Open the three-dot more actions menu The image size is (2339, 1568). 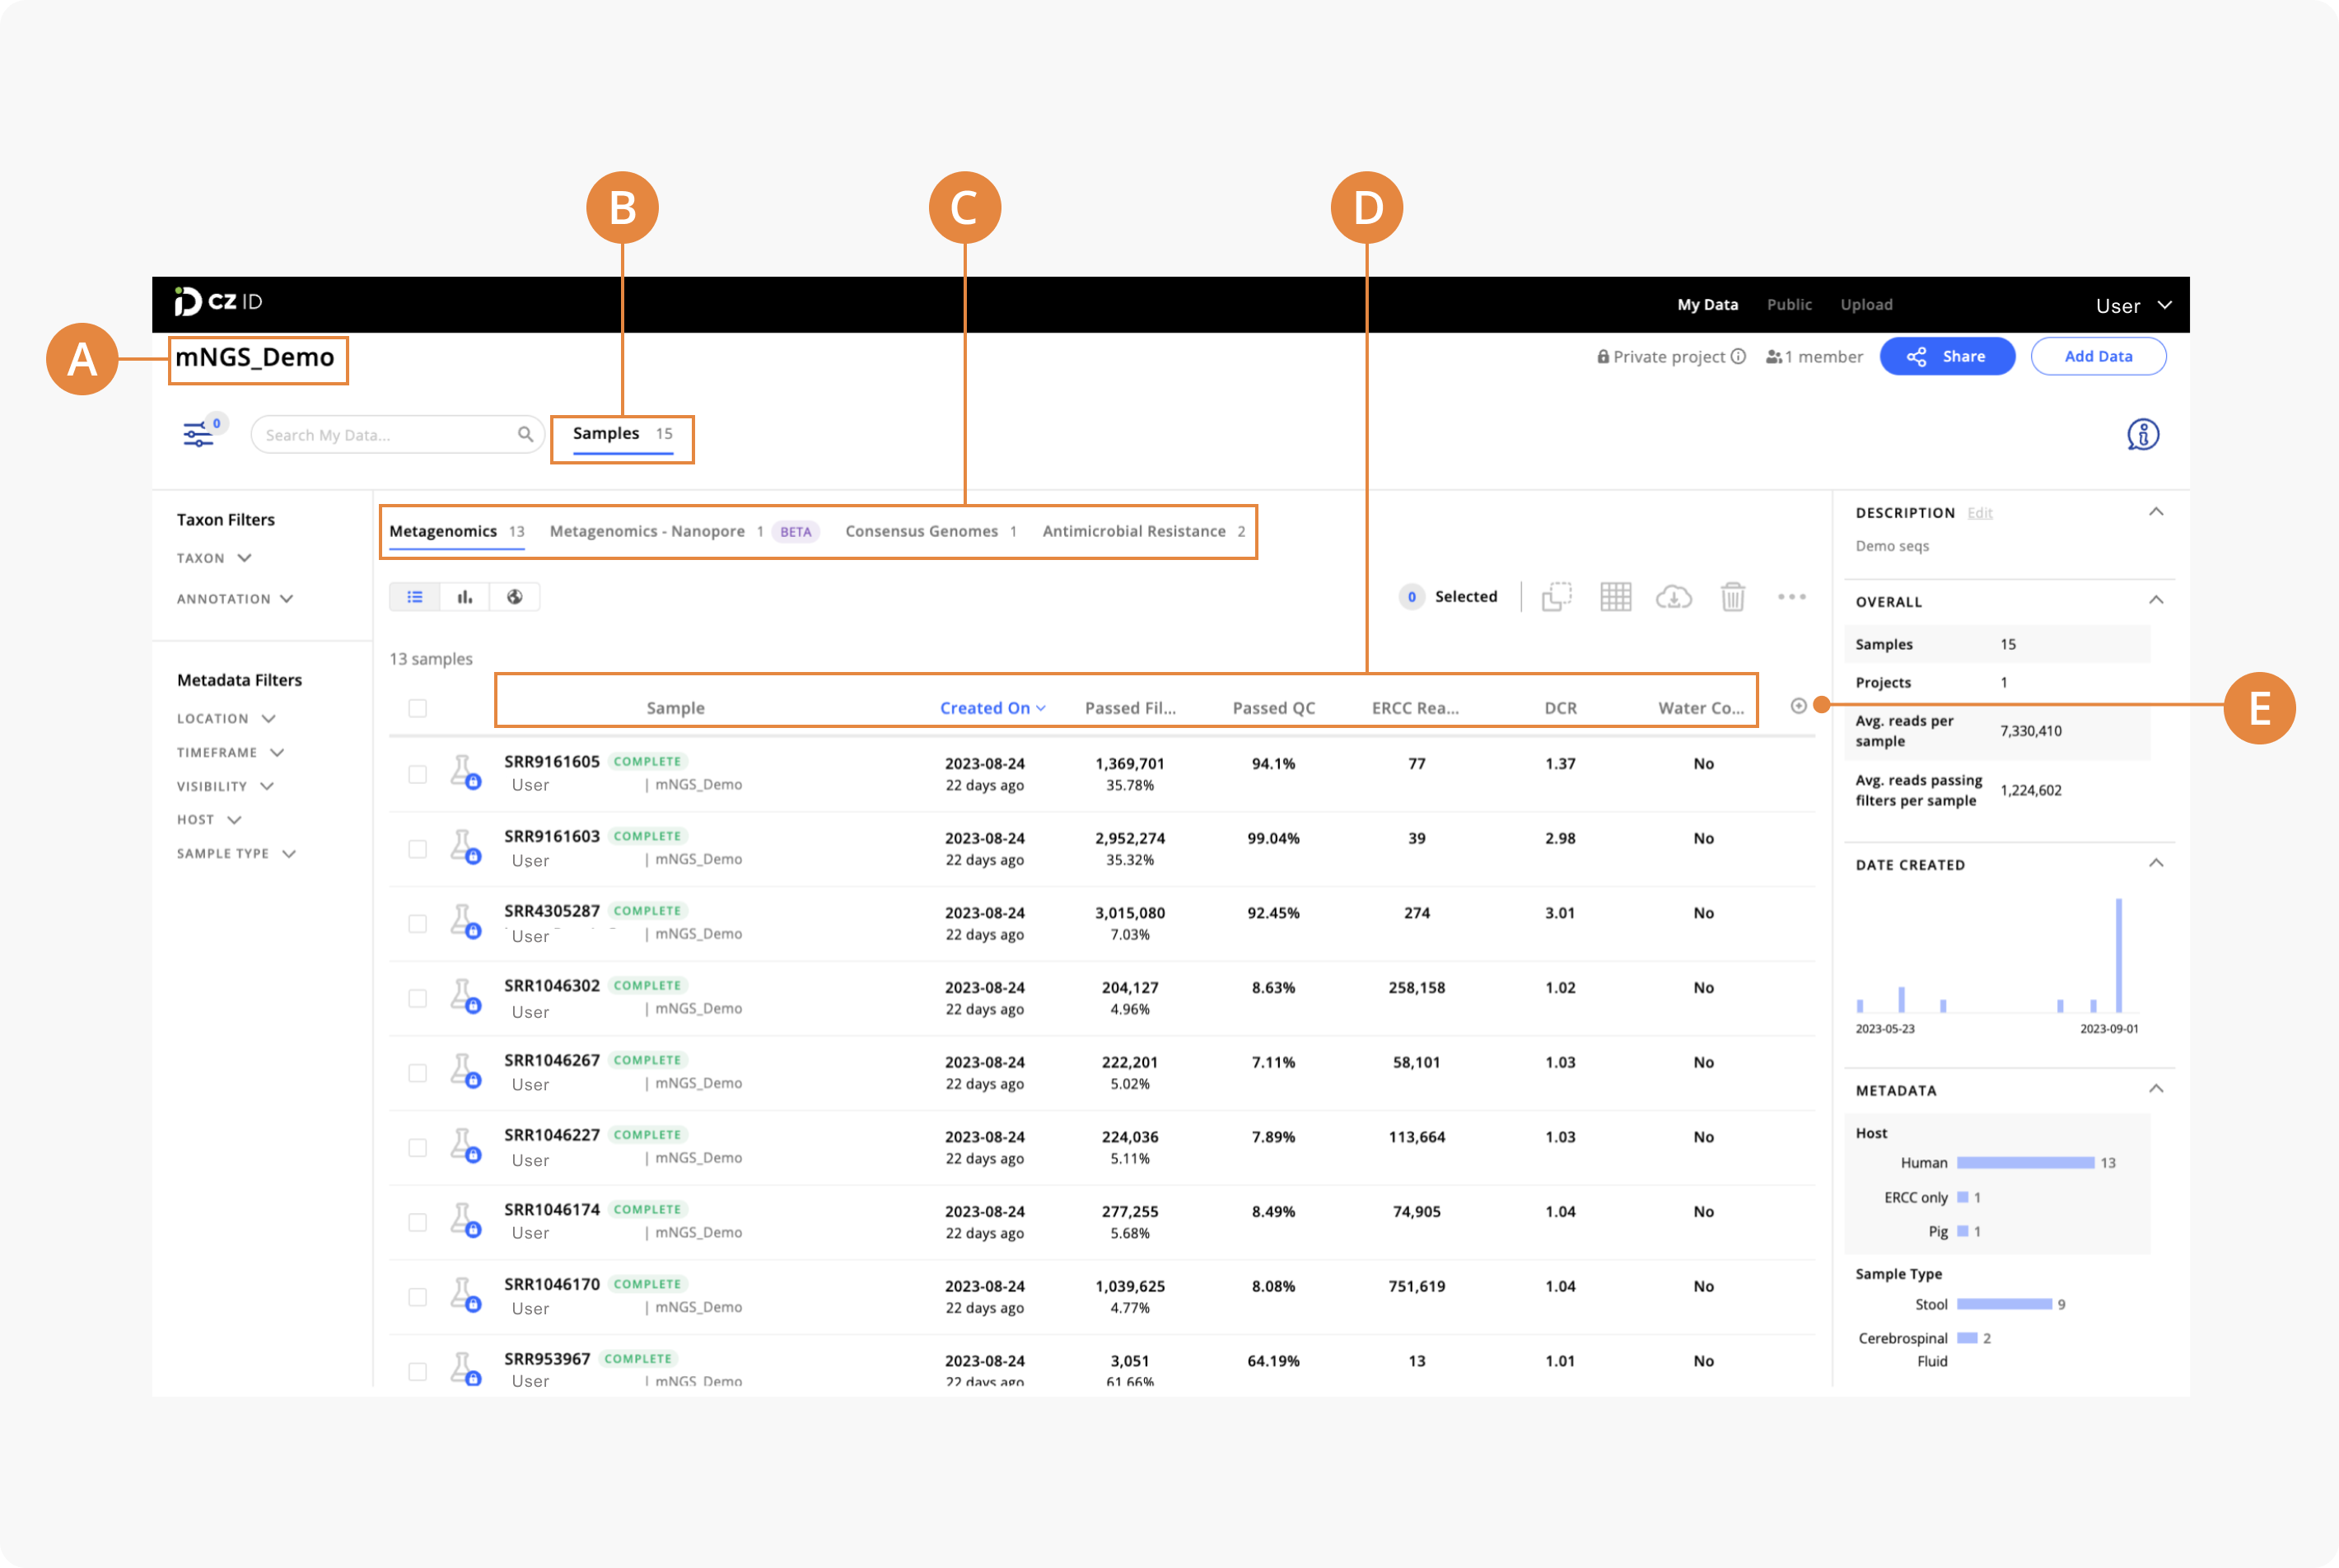coord(1792,597)
